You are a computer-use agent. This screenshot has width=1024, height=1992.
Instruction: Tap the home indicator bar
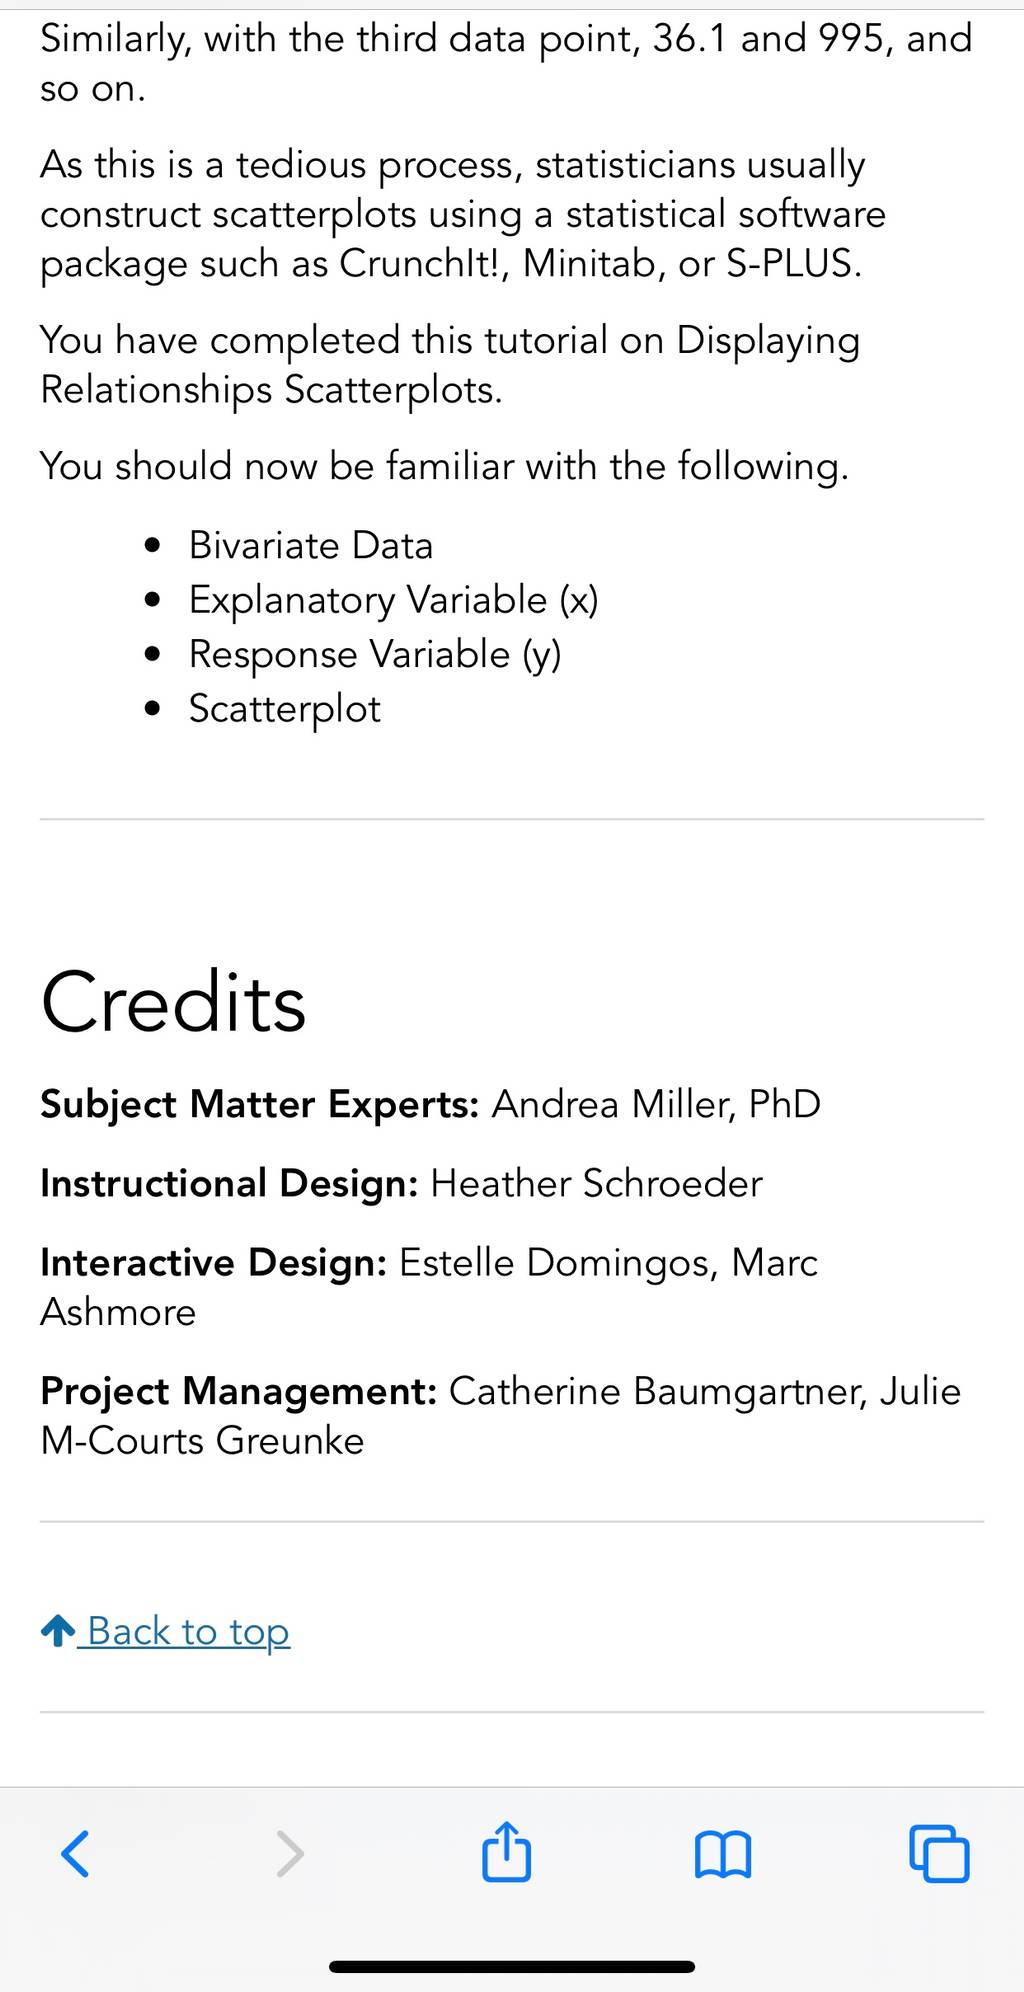click(512, 1966)
